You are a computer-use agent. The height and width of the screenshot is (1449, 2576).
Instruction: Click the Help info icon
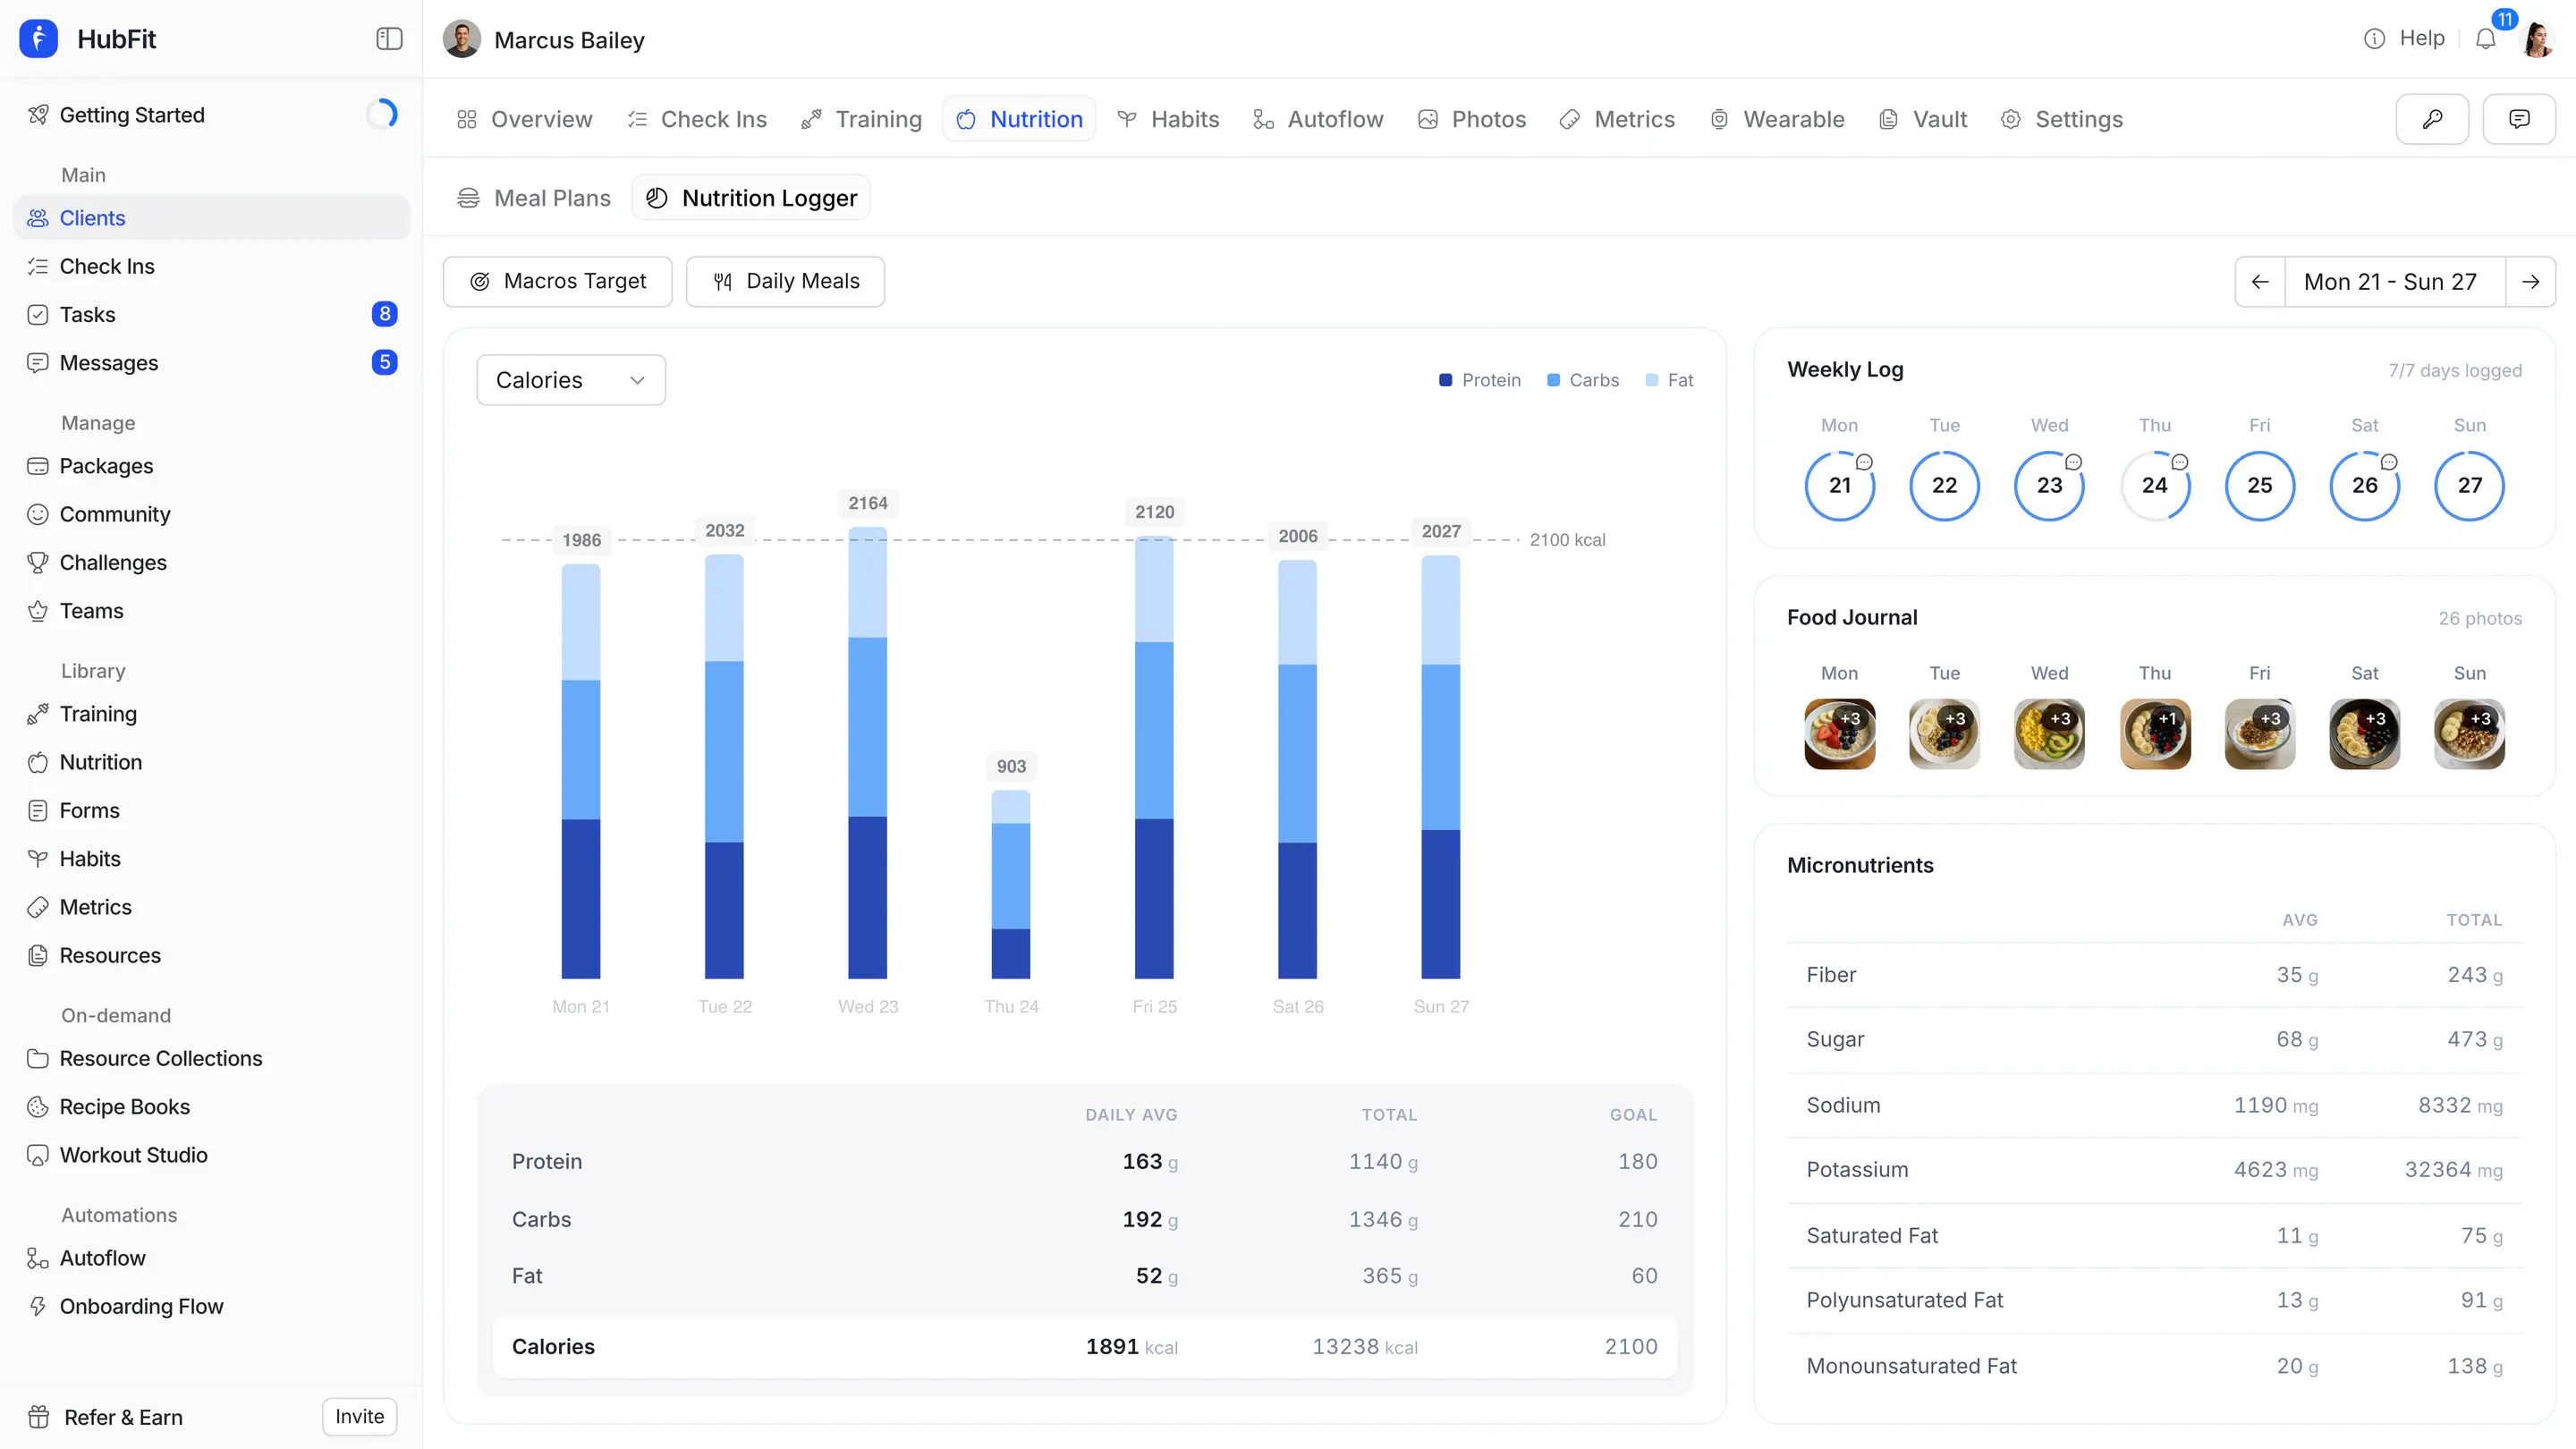(2374, 39)
